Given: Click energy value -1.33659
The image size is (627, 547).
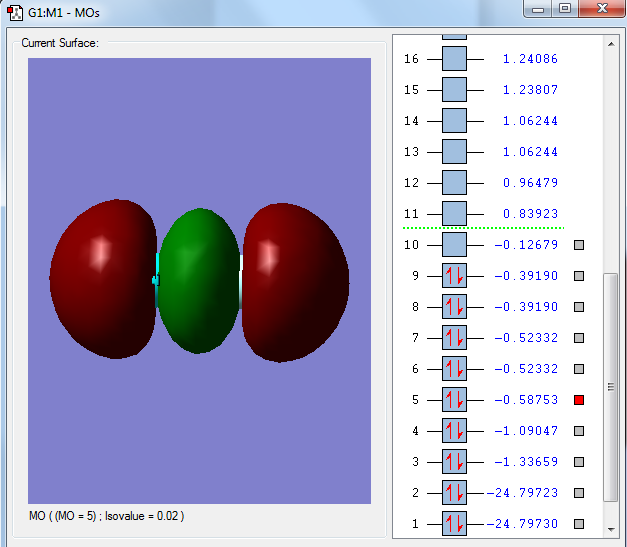Looking at the screenshot, I should coord(526,461).
